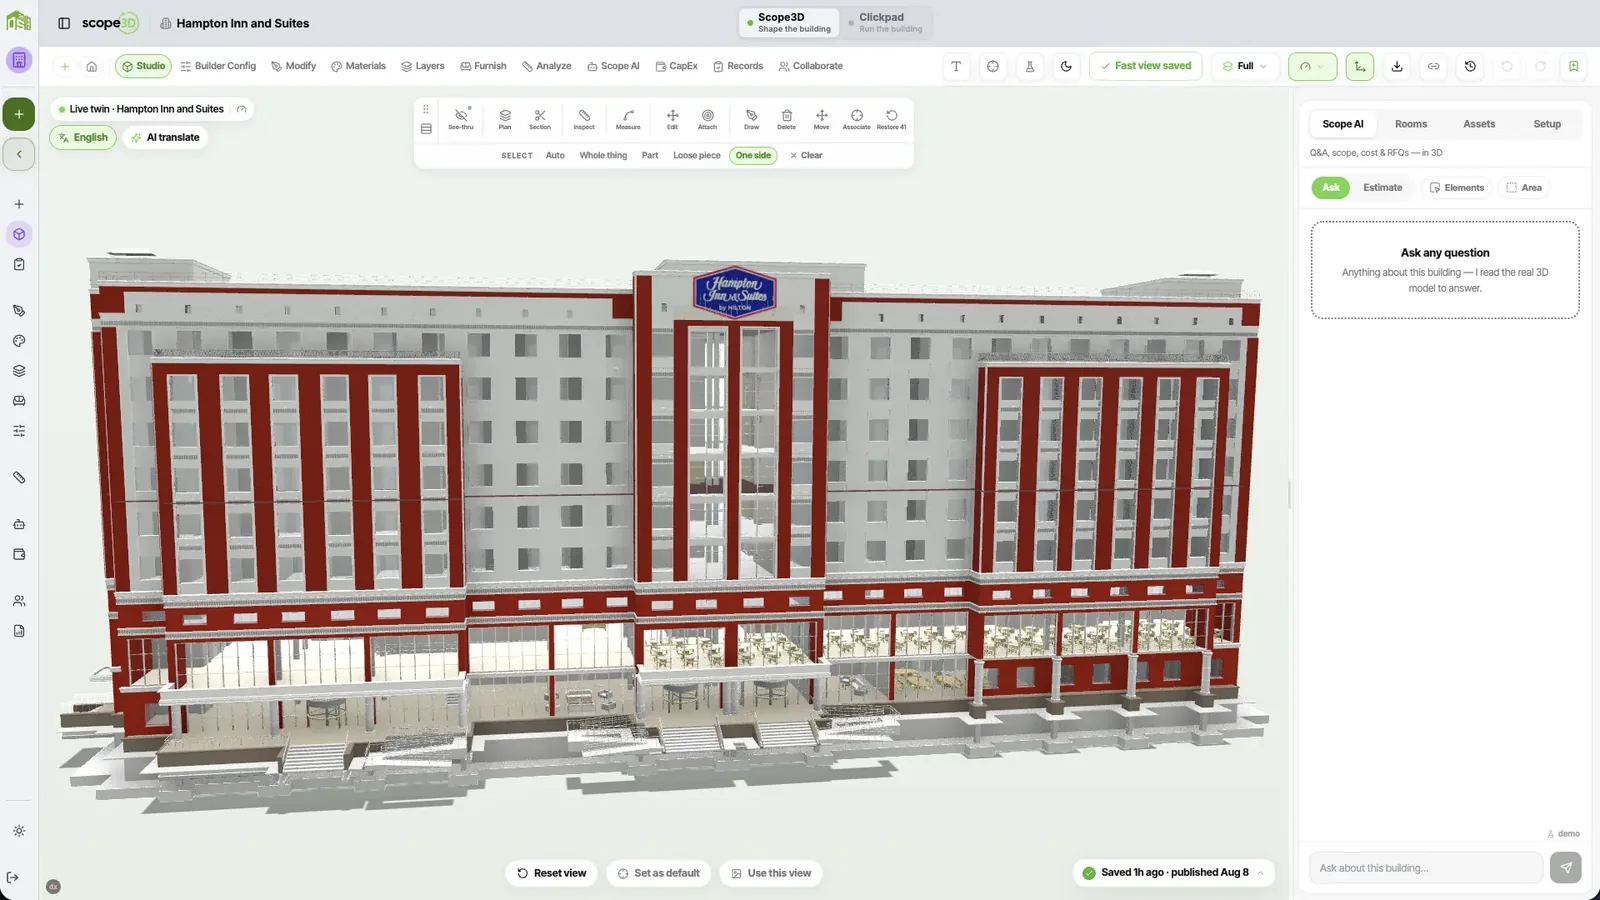Open the Collaborate menu

coord(811,66)
